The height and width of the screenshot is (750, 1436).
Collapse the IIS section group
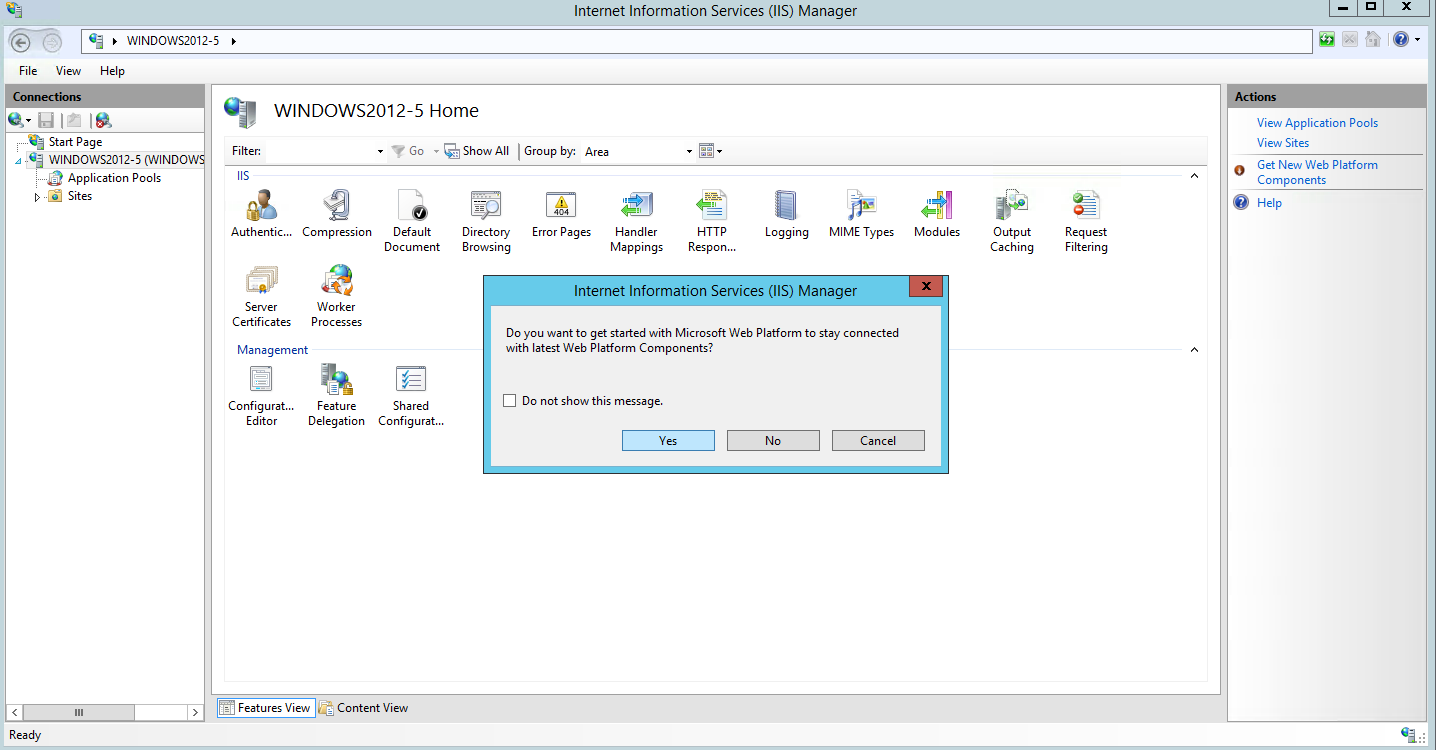coord(1193,176)
